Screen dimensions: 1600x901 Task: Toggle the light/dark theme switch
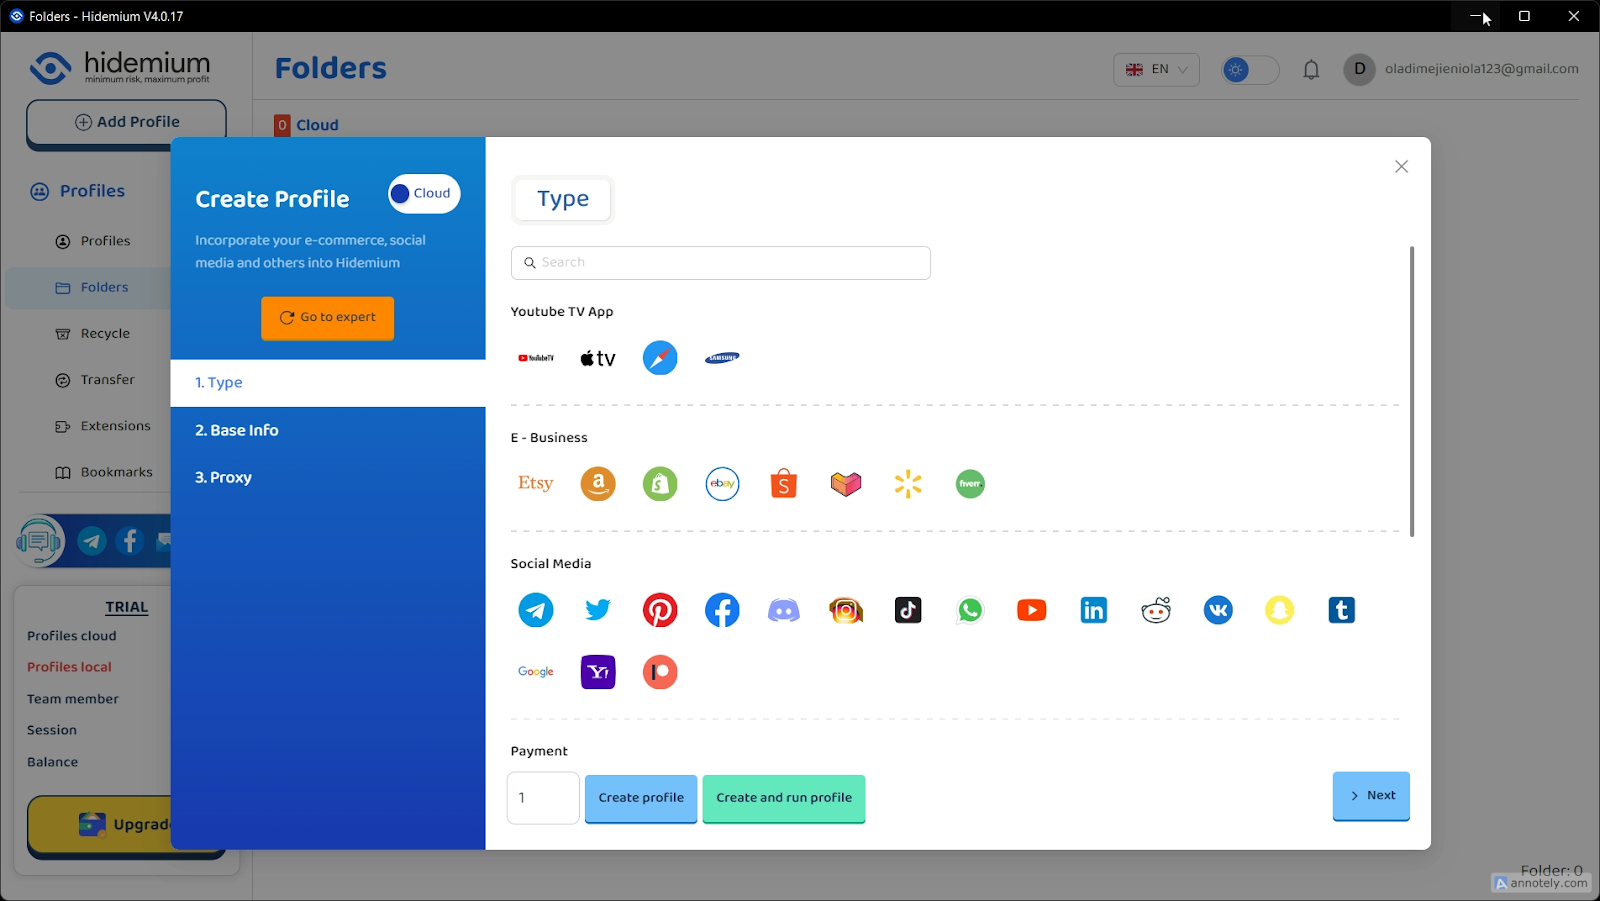[1250, 70]
